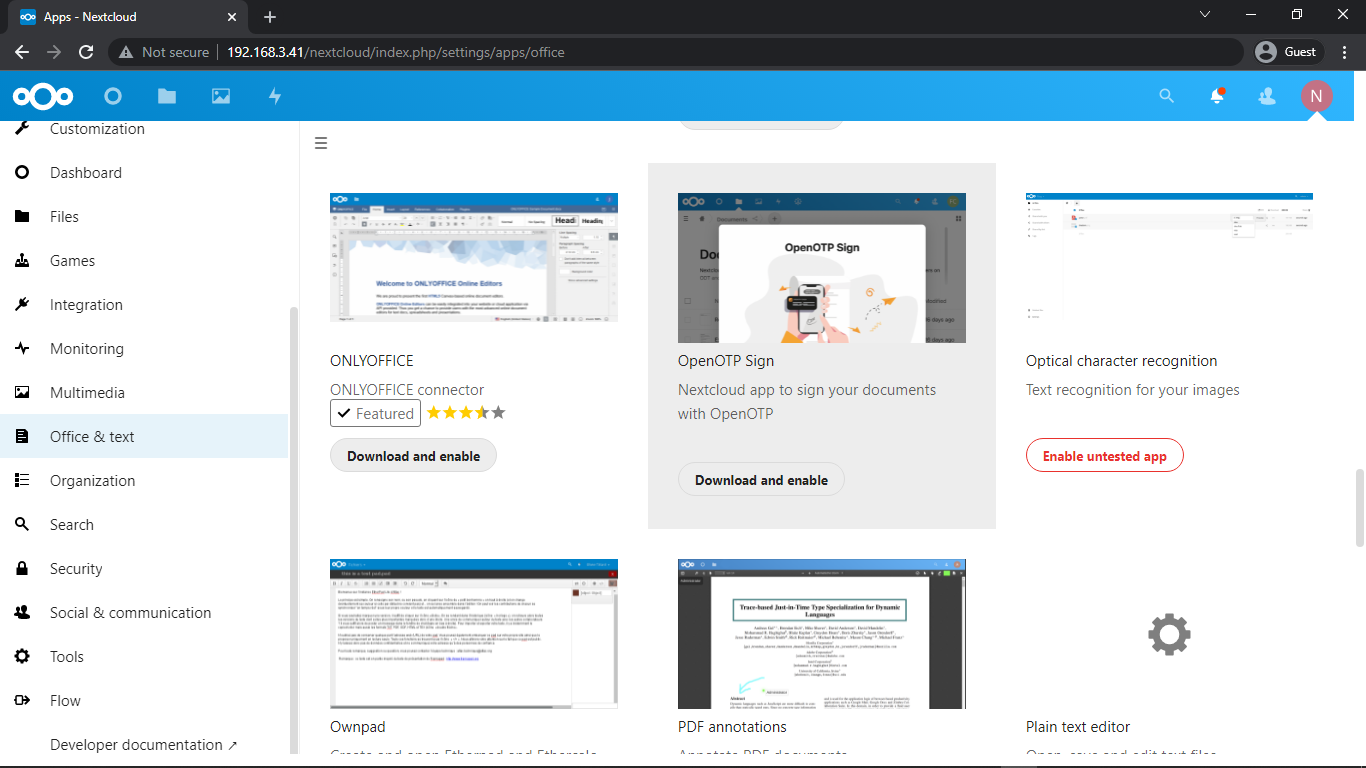This screenshot has width=1366, height=768.
Task: Click PDF annotations app title
Action: (732, 727)
